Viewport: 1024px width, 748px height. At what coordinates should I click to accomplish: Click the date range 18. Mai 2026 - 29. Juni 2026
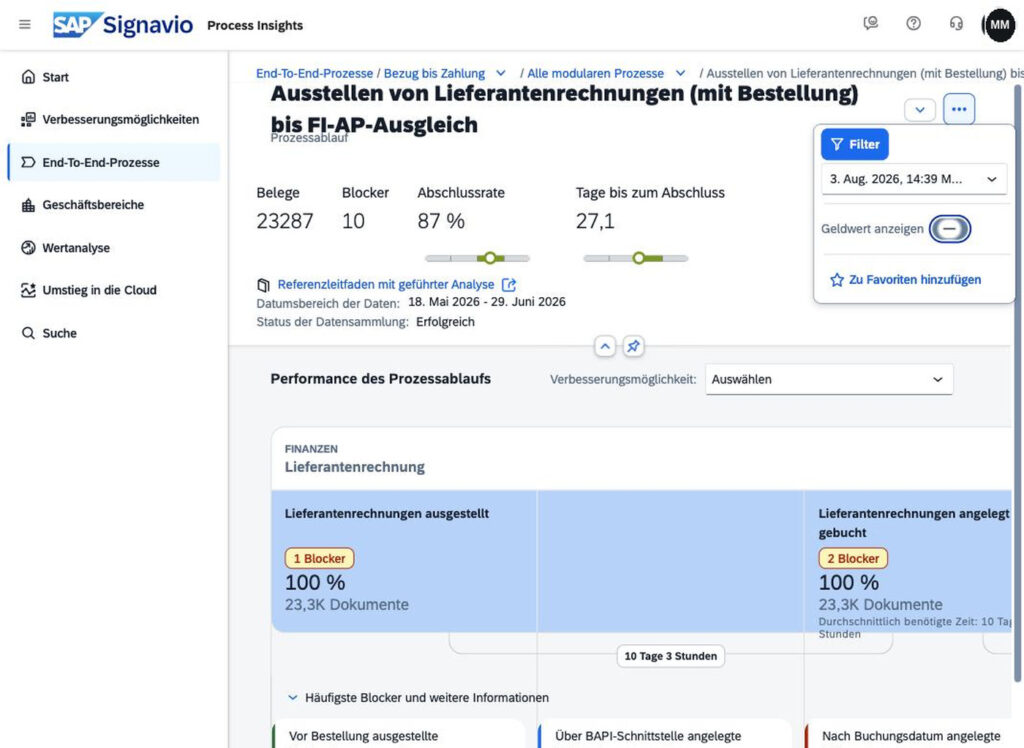(487, 302)
